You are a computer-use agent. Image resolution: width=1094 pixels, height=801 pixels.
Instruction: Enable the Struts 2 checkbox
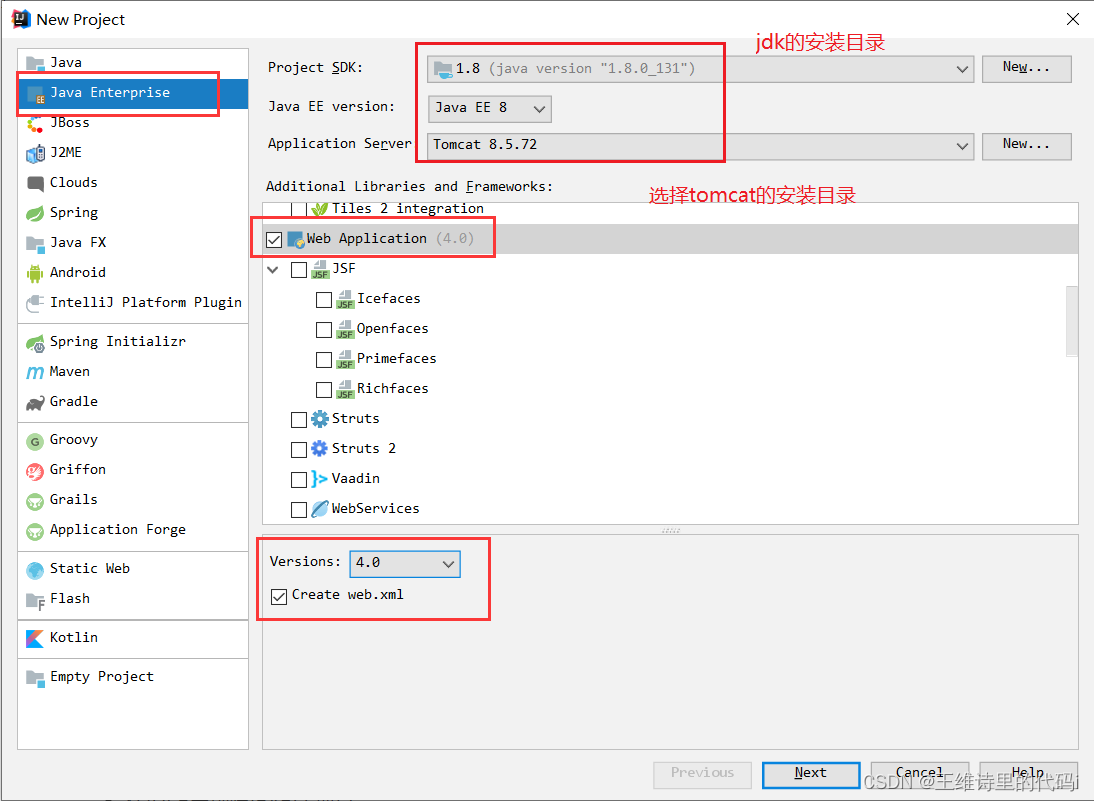(299, 449)
